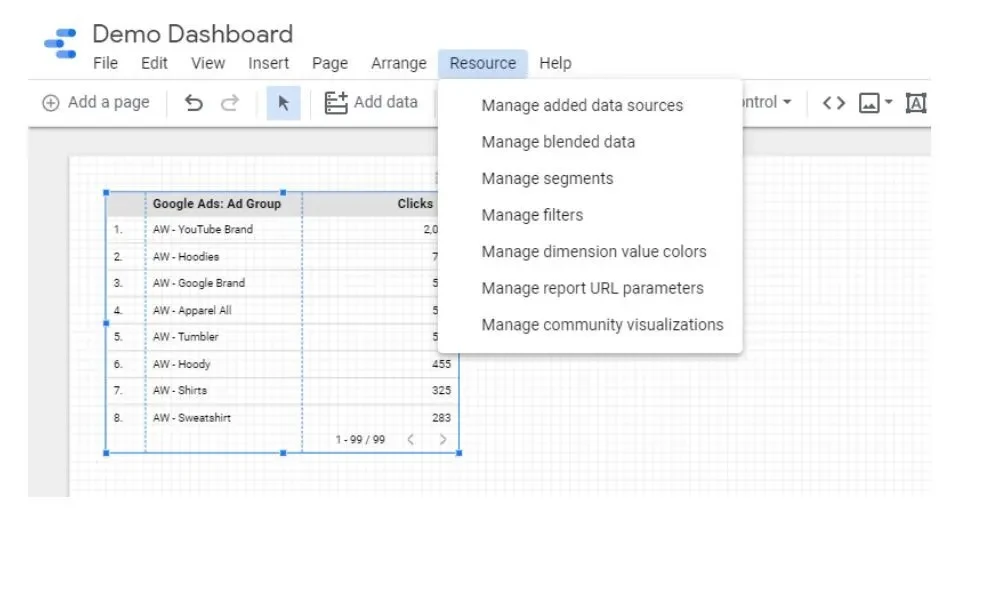
Task: Click the image insertion icon
Action: point(867,101)
